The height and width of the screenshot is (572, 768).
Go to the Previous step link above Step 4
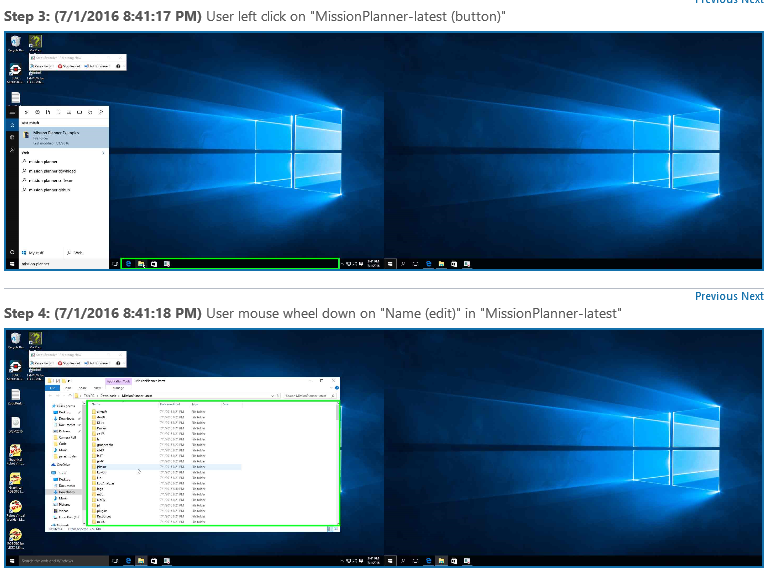point(717,296)
